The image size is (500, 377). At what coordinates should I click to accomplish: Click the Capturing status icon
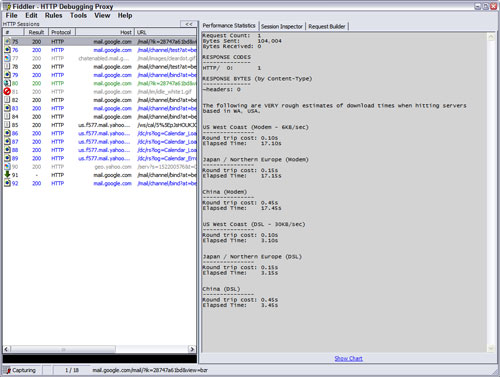point(7,370)
